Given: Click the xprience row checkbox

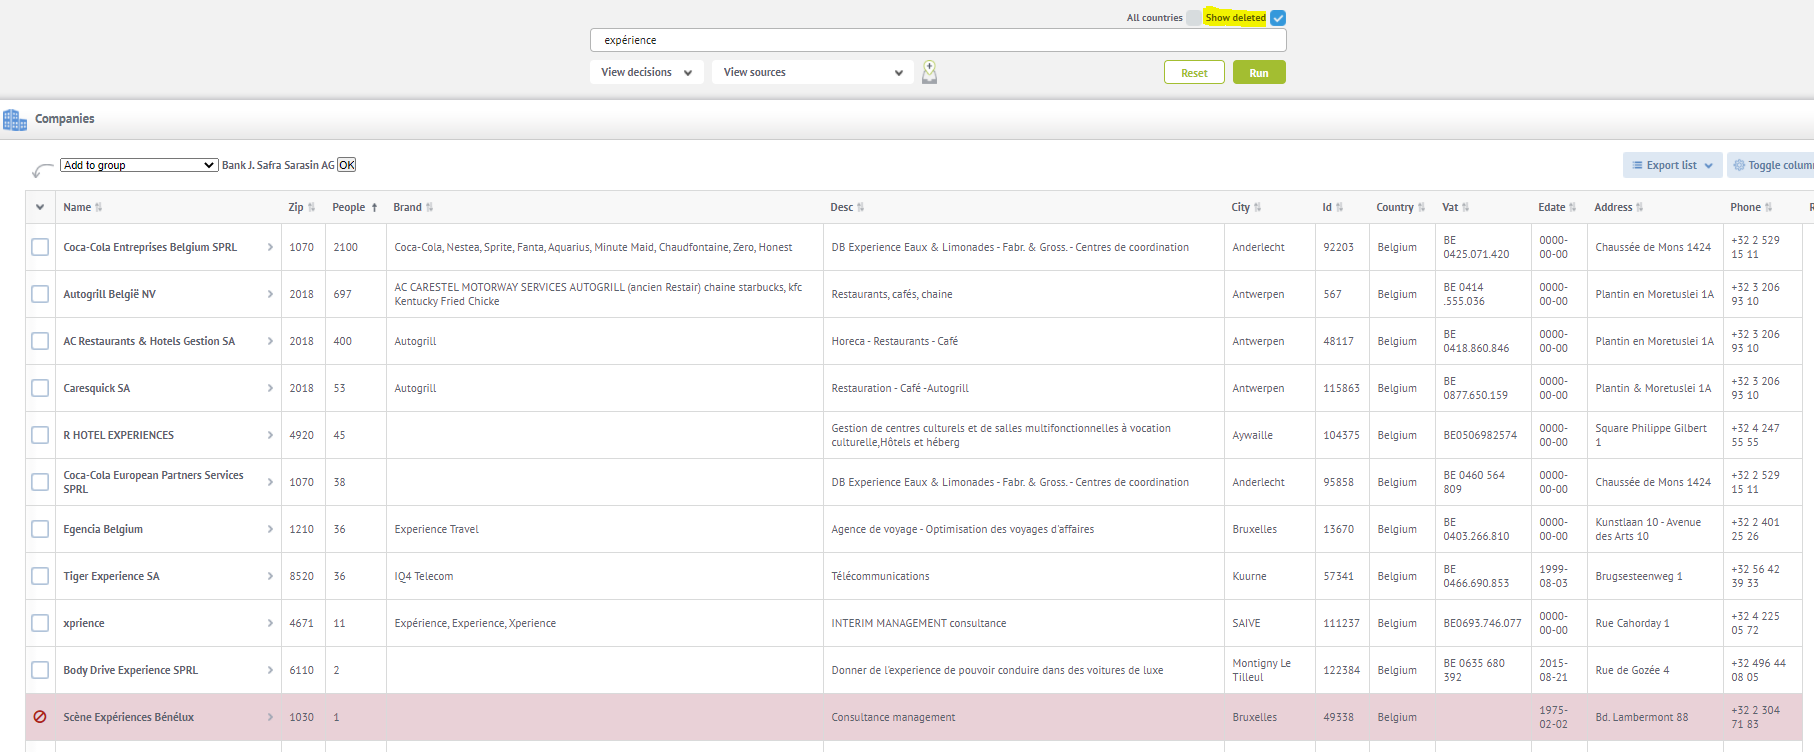Looking at the screenshot, I should (x=40, y=623).
